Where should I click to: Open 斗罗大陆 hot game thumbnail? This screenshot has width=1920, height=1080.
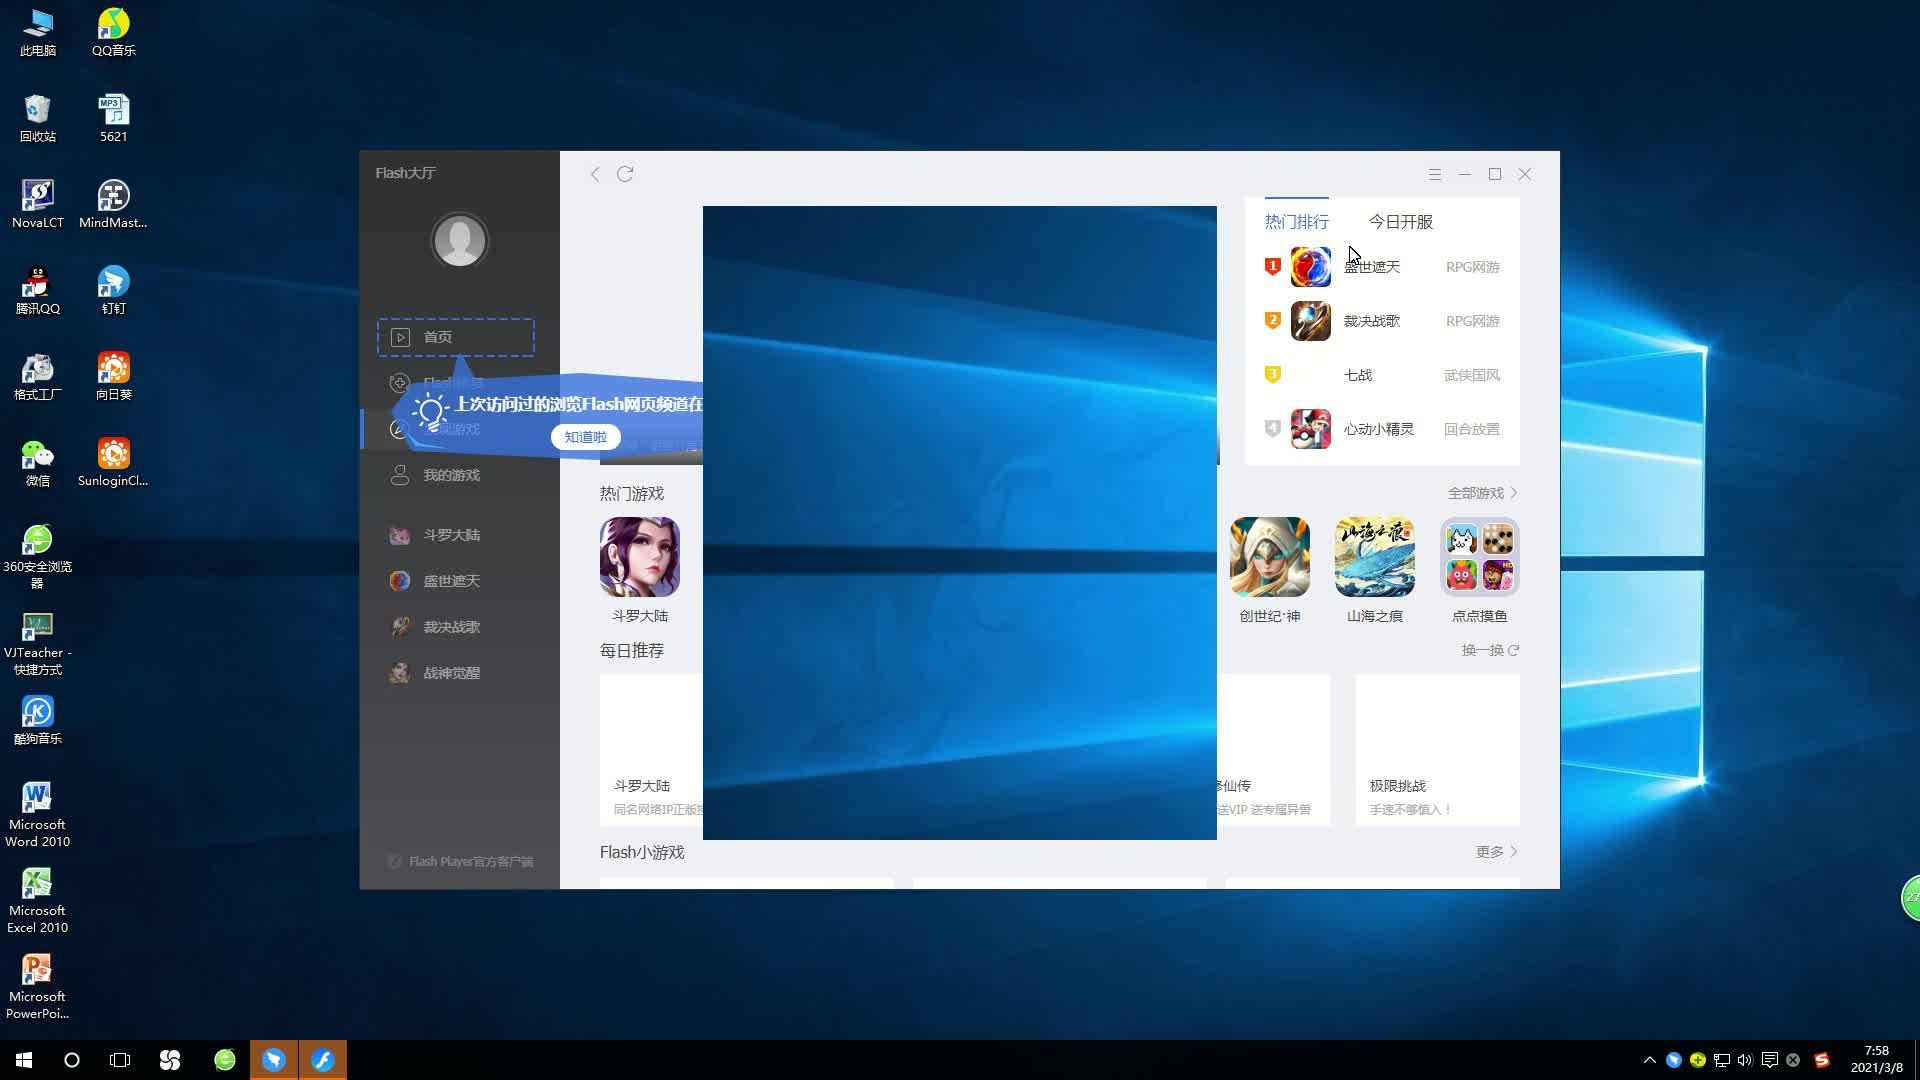coord(640,557)
